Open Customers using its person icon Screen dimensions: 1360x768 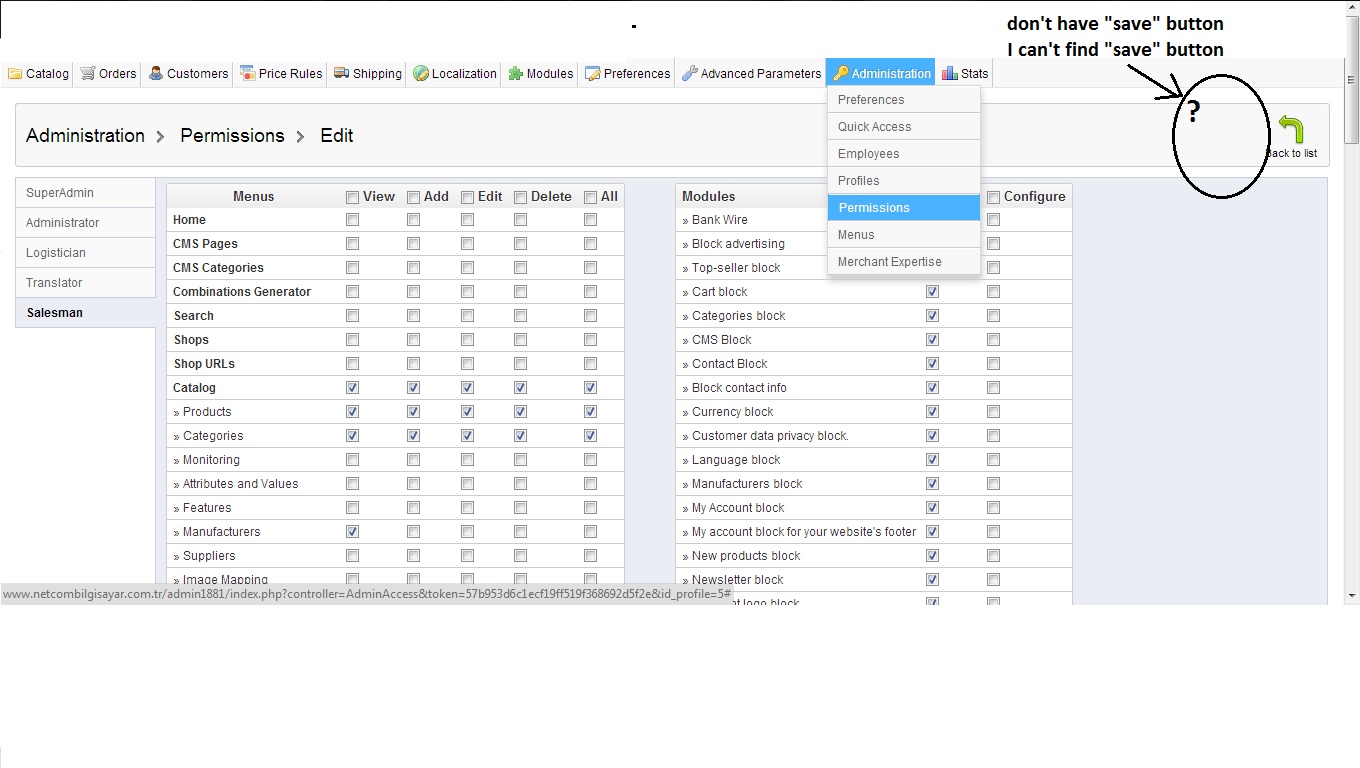(156, 73)
